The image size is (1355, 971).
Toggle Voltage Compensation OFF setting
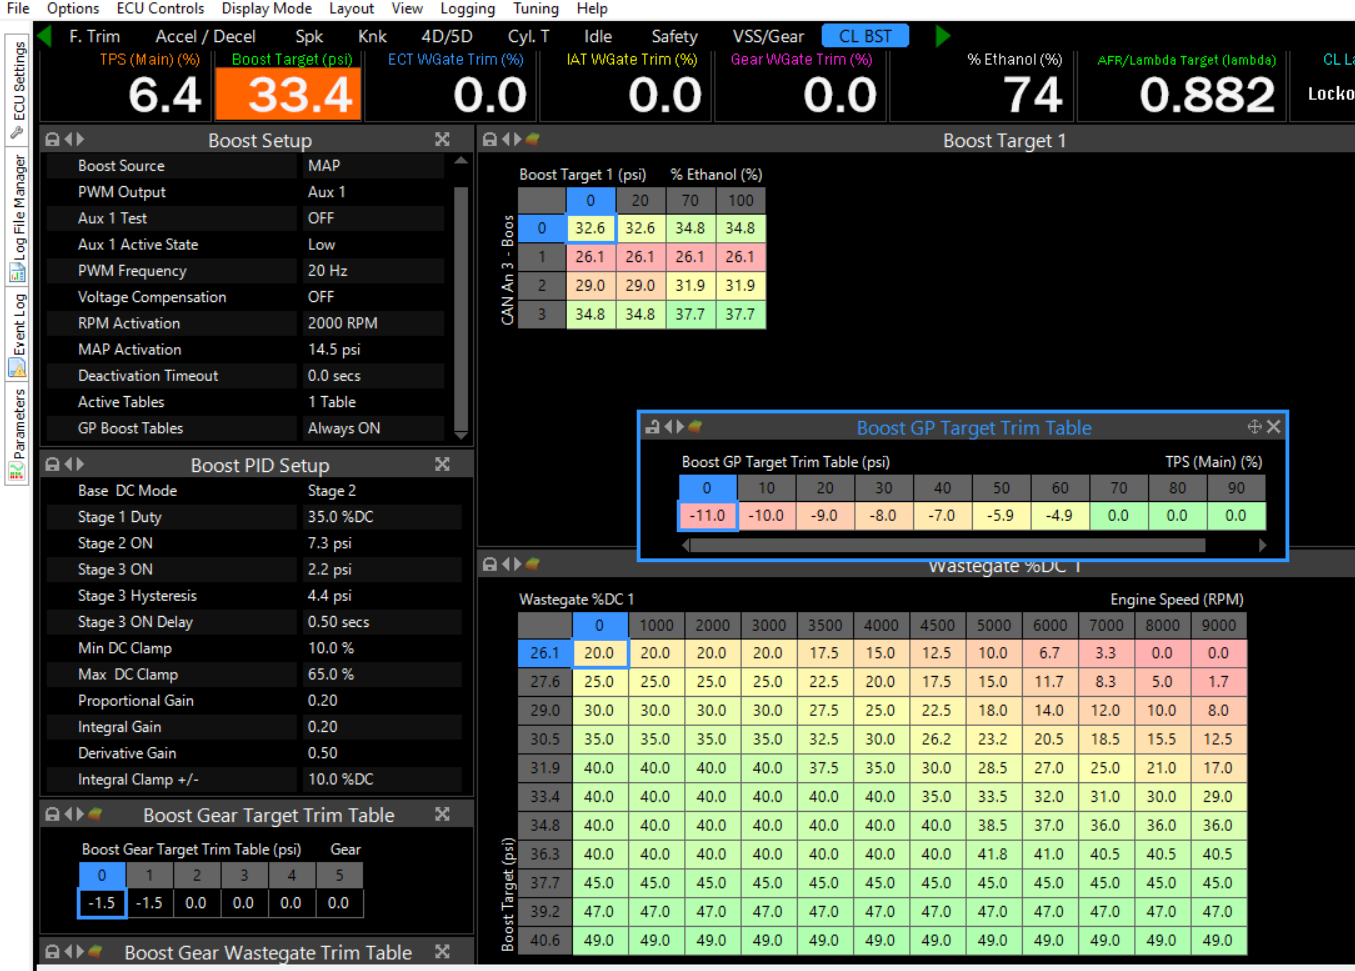[374, 297]
